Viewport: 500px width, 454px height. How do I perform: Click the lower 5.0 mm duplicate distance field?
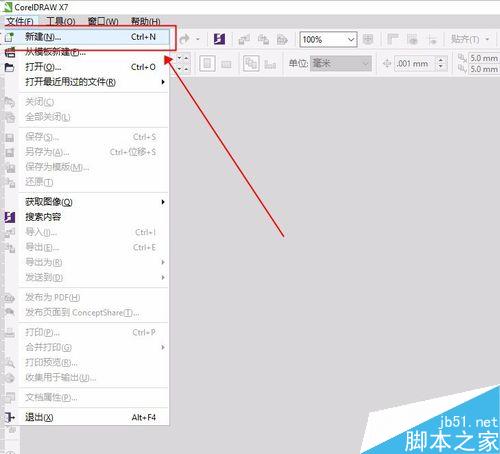[x=483, y=69]
